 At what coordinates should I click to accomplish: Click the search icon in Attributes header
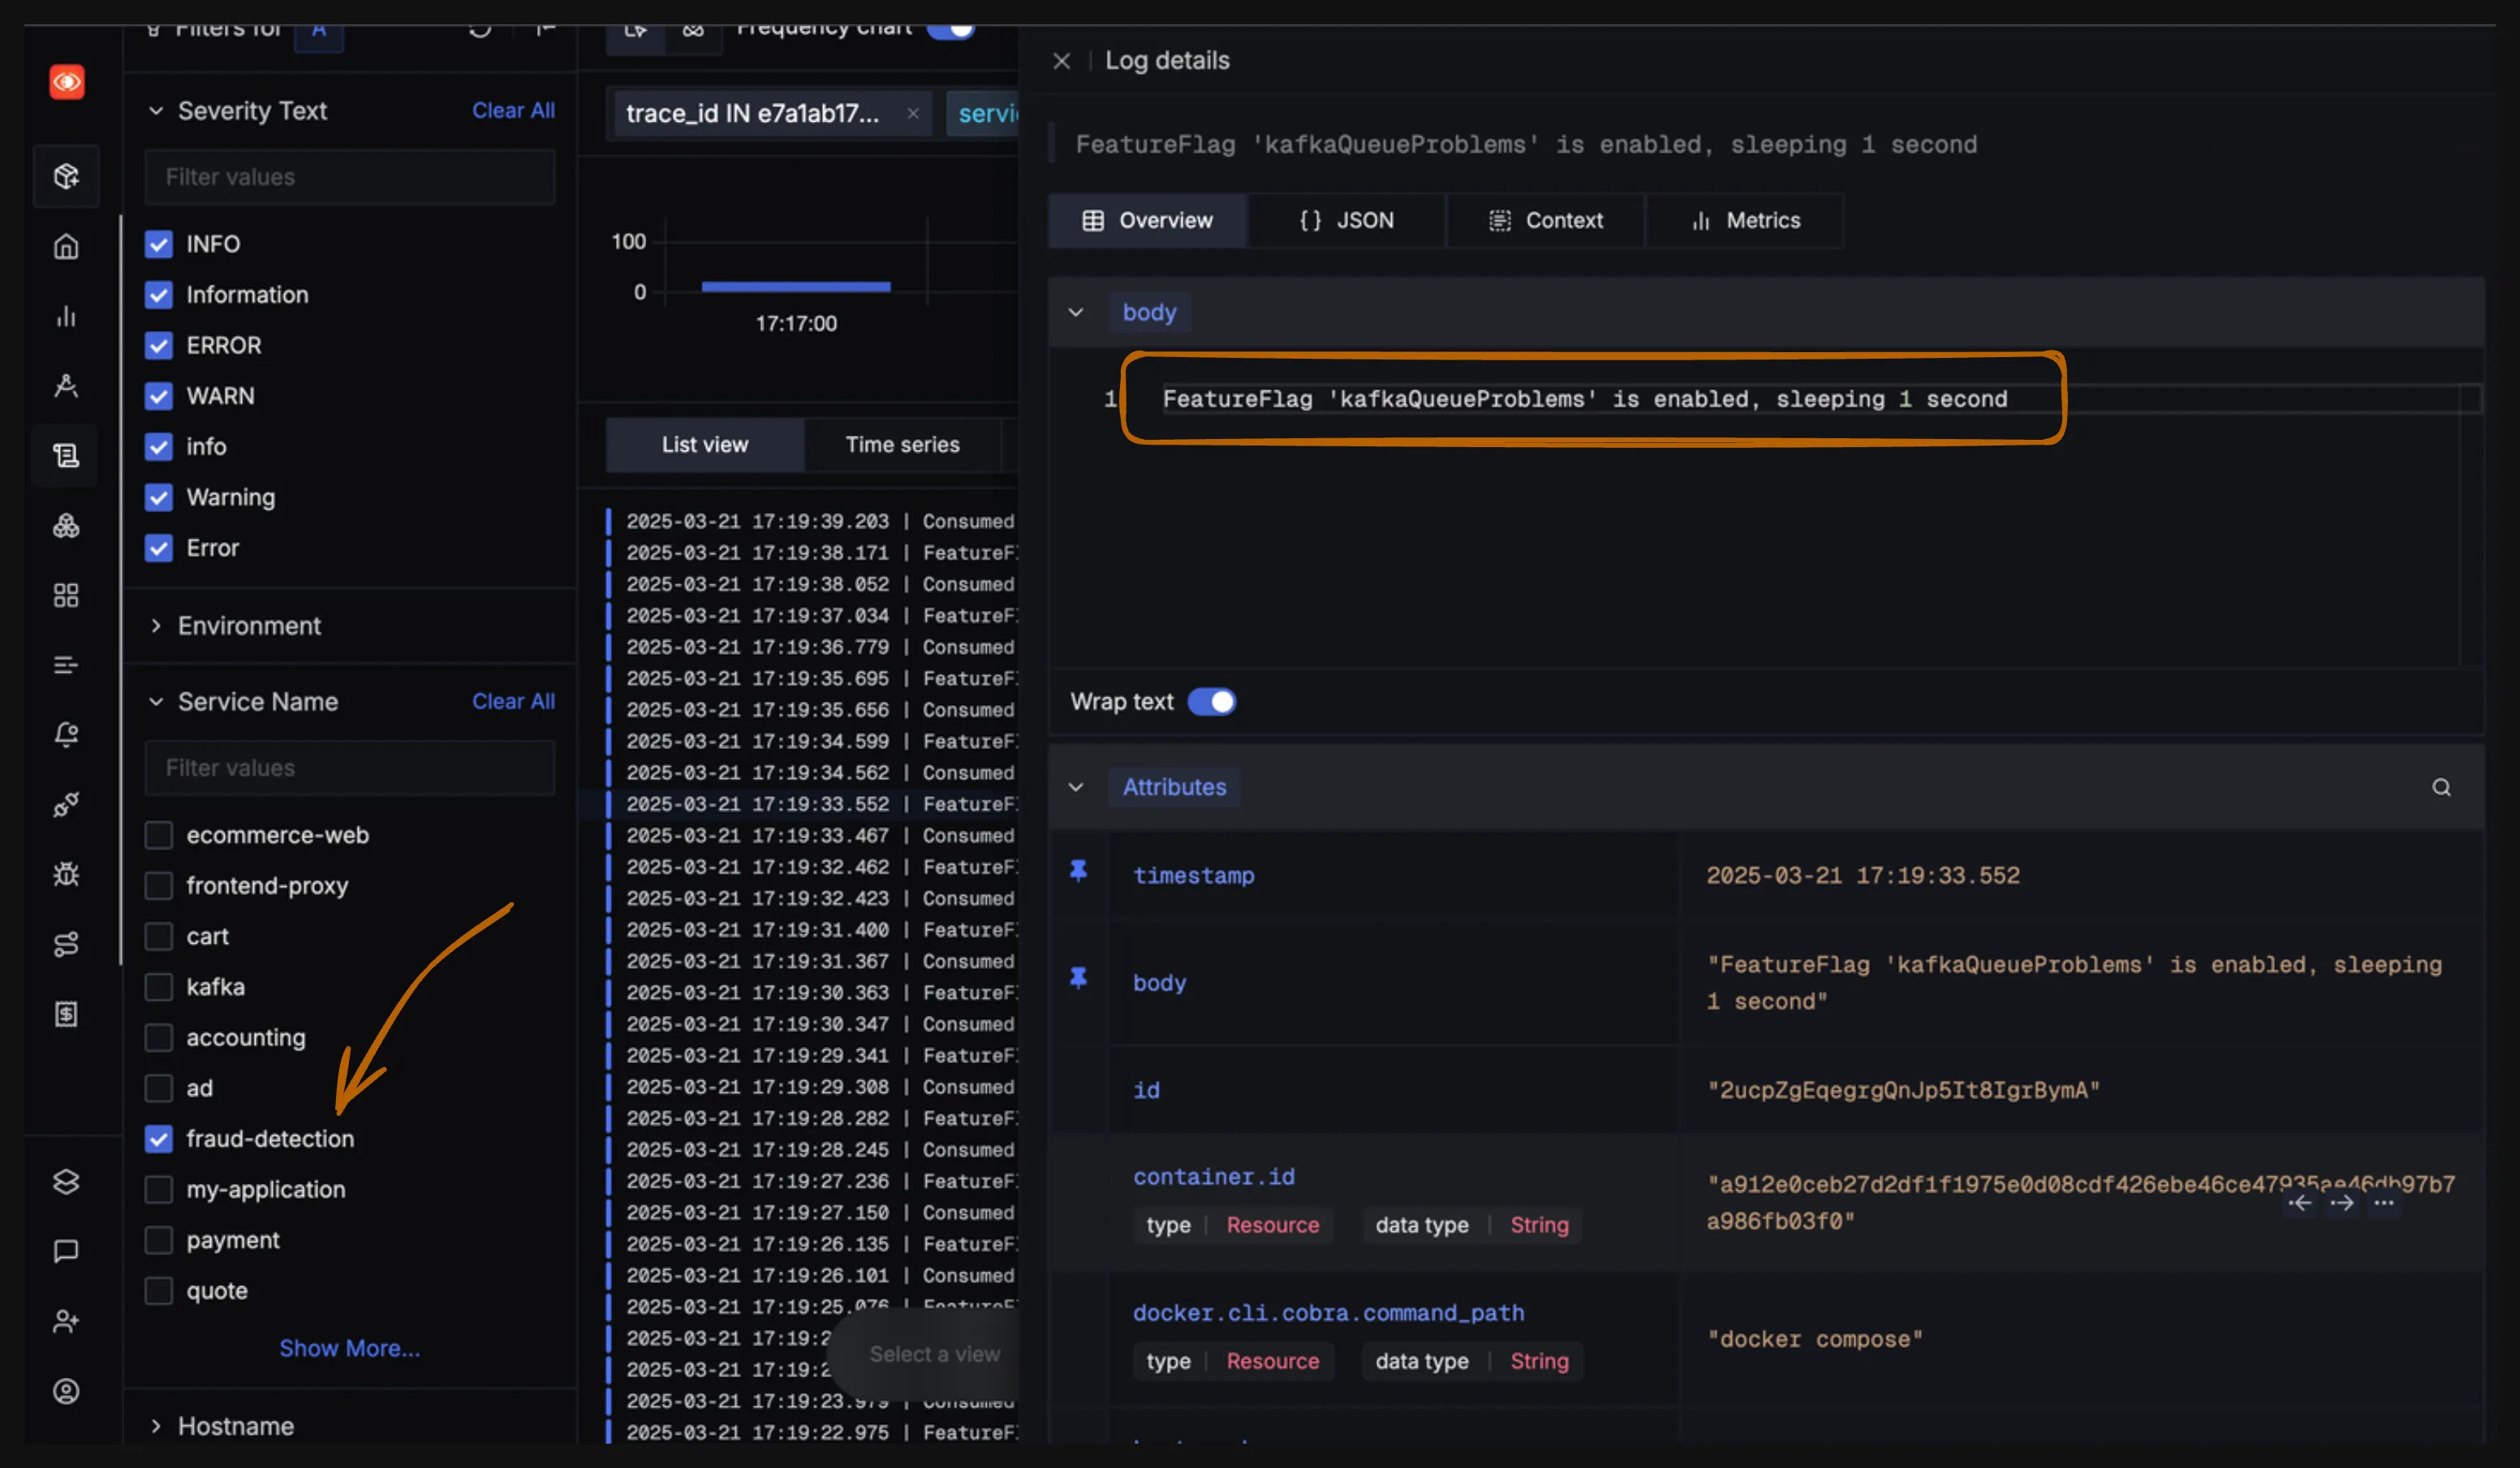(x=2441, y=787)
